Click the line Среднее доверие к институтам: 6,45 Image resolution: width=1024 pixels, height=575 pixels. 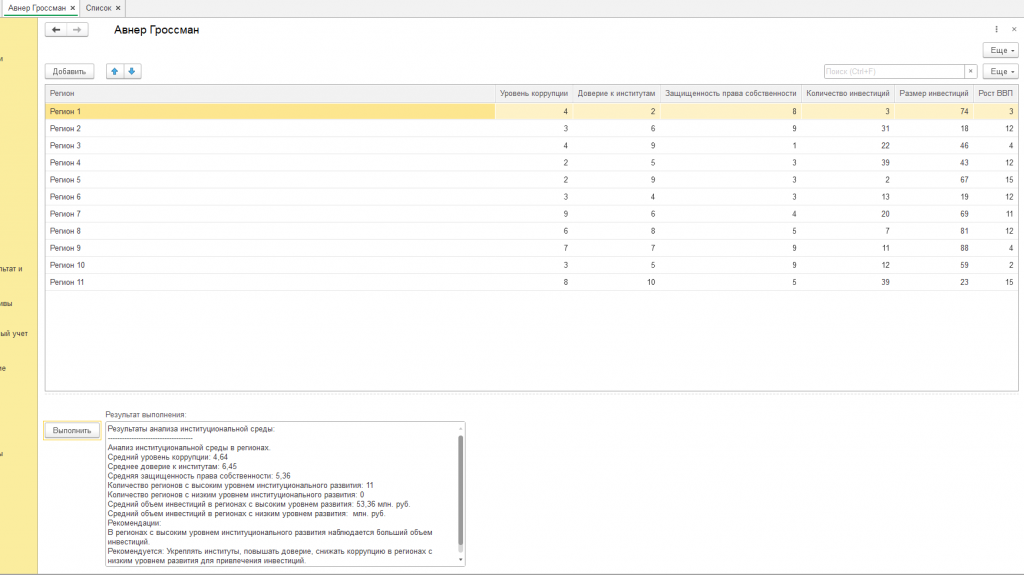point(172,467)
